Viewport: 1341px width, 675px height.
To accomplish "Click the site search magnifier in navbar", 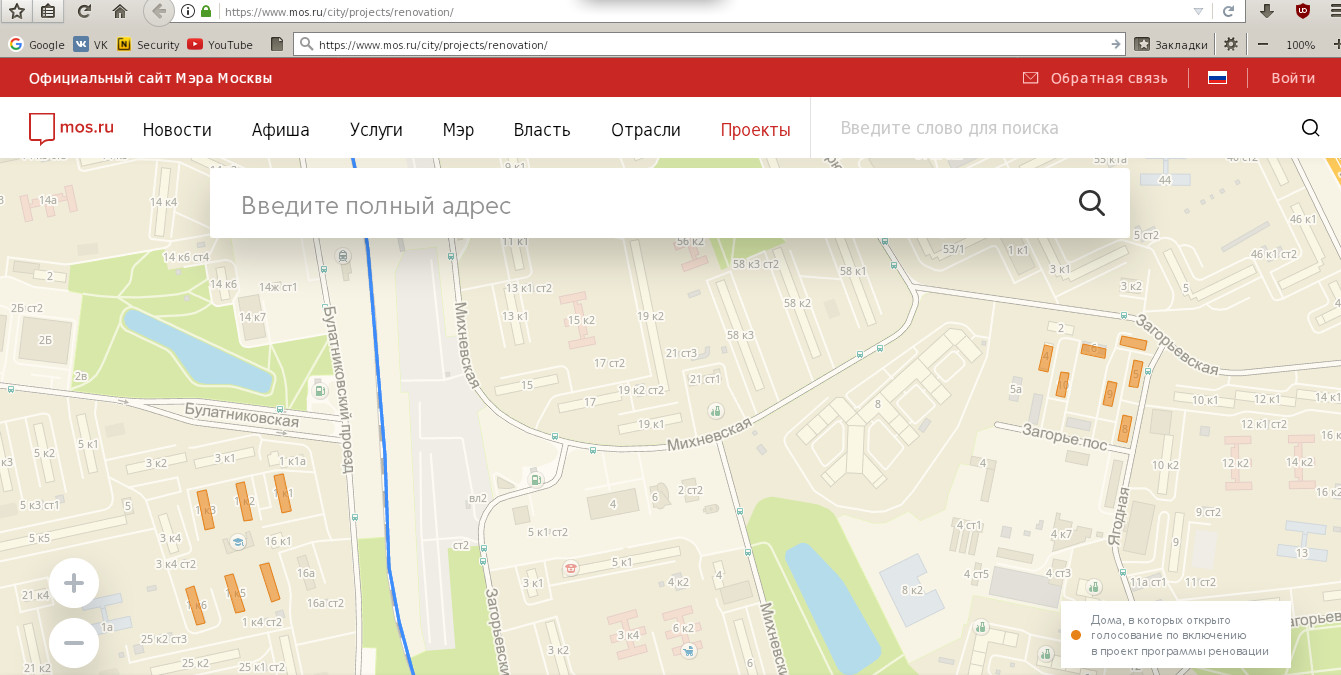I will [x=1310, y=128].
